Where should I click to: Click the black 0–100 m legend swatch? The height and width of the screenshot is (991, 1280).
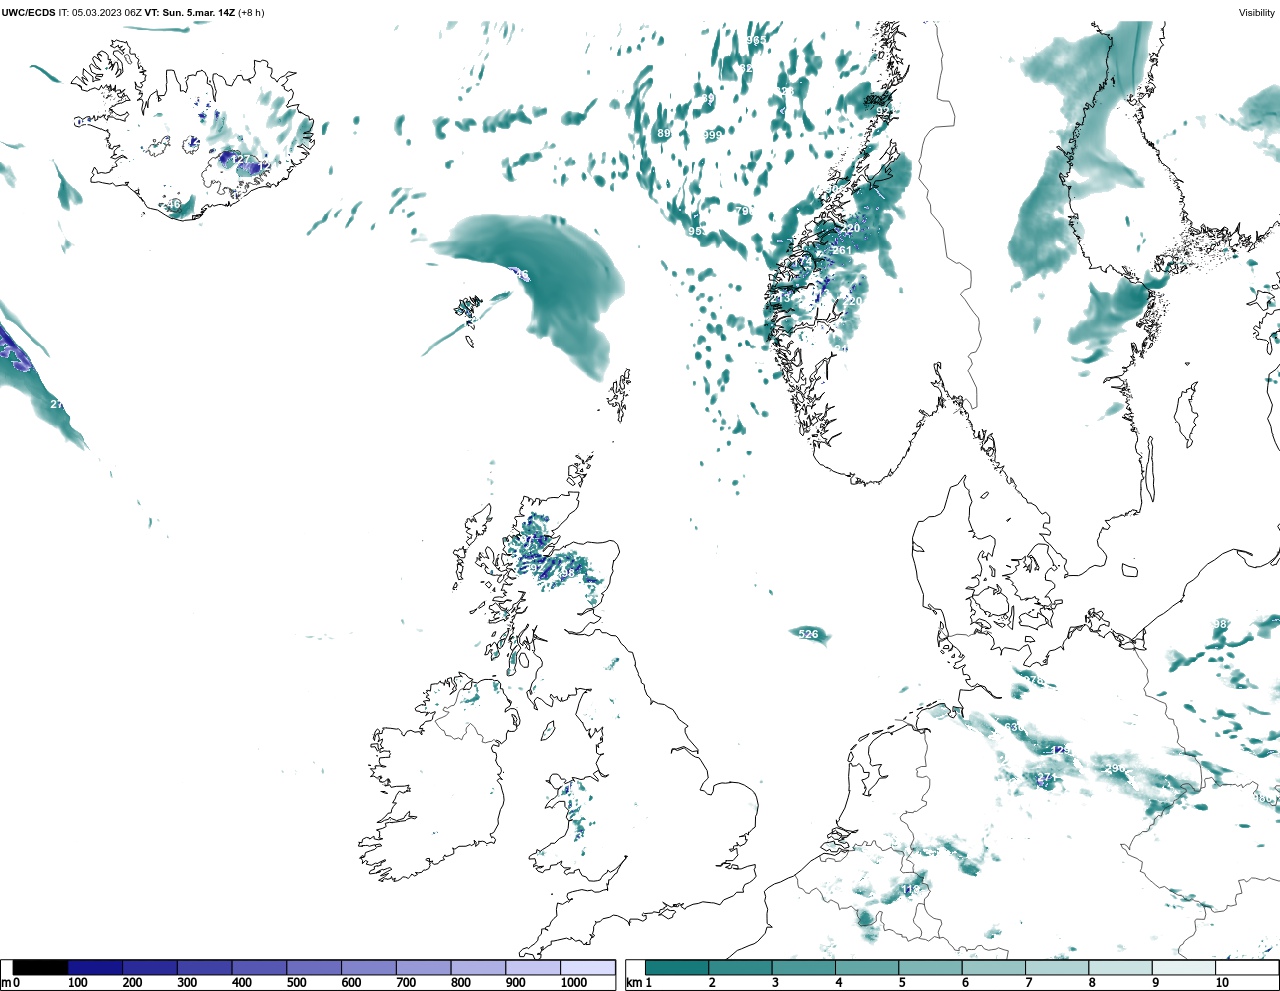click(40, 967)
